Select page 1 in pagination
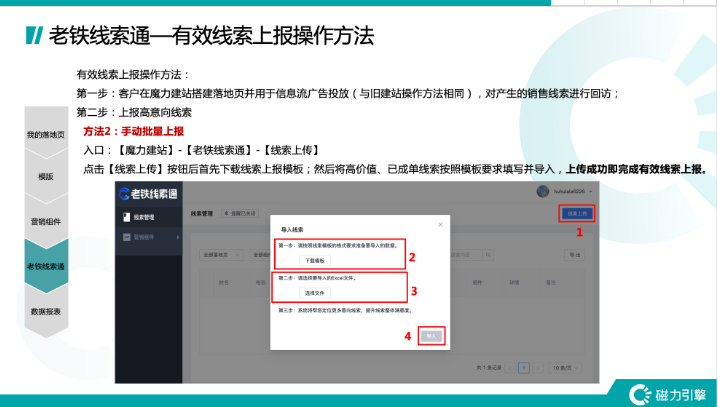Viewport: 718px width, 407px height. (x=524, y=368)
